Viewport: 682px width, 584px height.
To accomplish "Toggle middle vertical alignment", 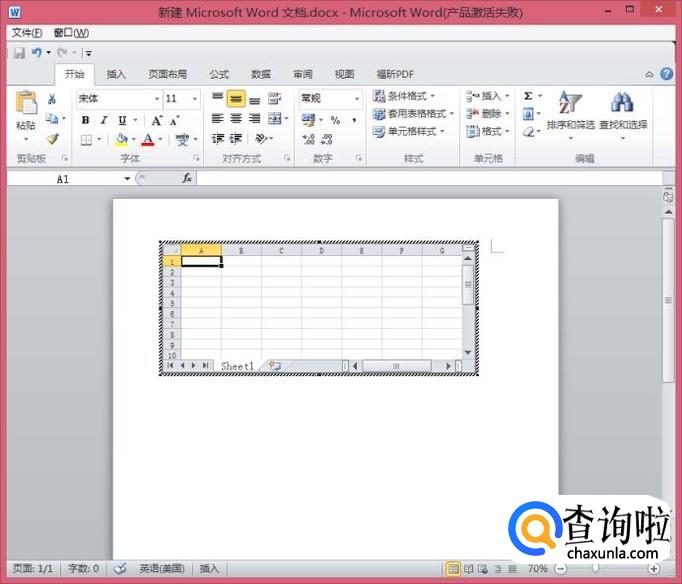I will [236, 99].
